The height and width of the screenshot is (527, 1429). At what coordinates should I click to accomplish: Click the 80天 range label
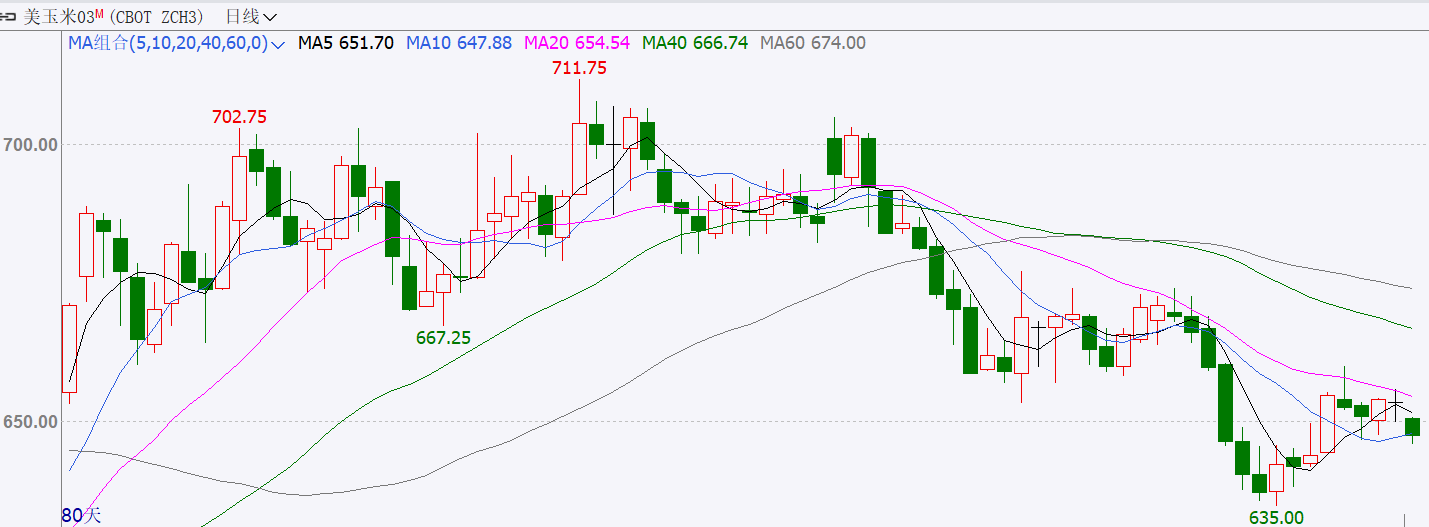coord(81,516)
